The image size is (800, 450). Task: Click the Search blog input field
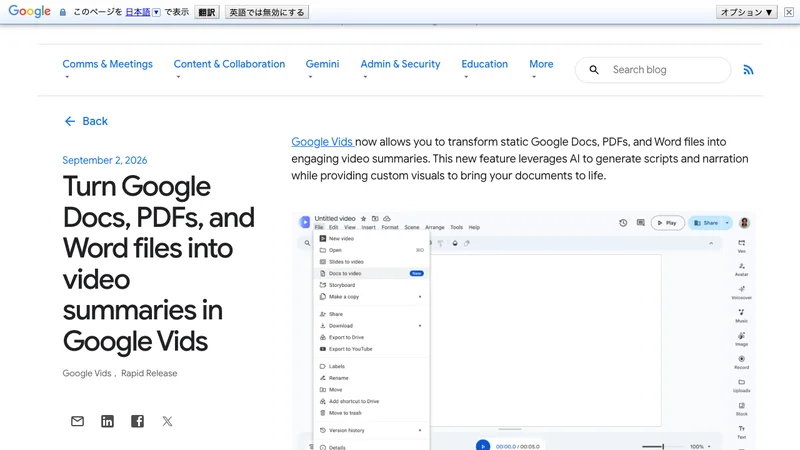(x=653, y=70)
